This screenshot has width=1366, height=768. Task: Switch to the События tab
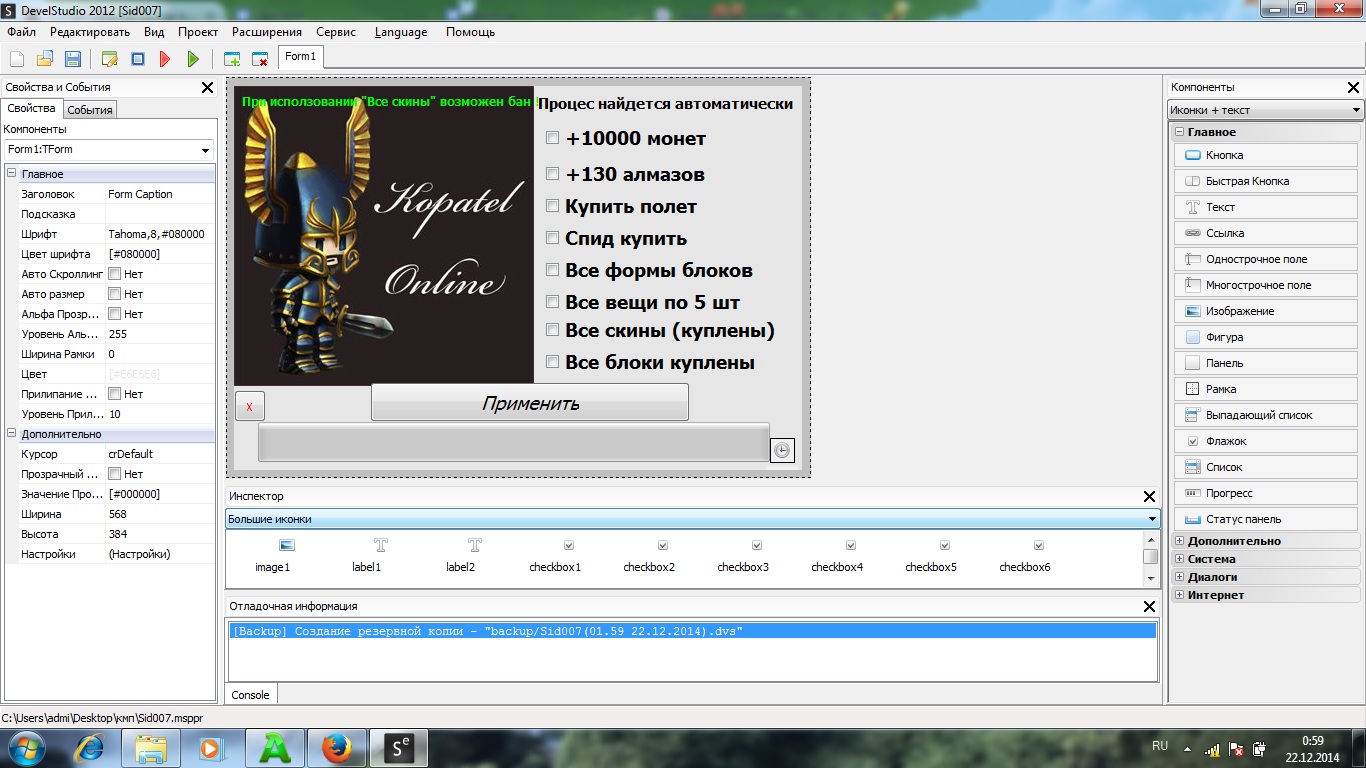pyautogui.click(x=90, y=110)
